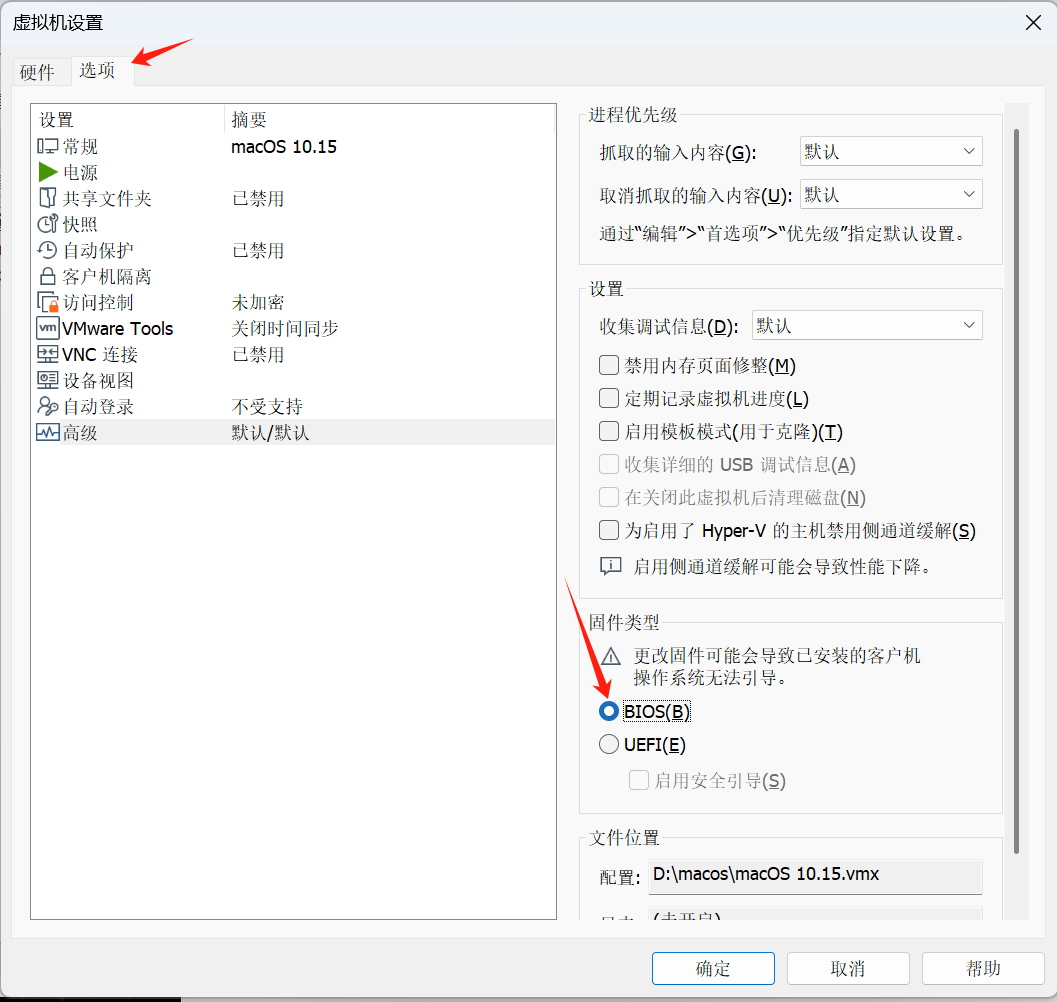Click the green 电源 power icon

[47, 172]
